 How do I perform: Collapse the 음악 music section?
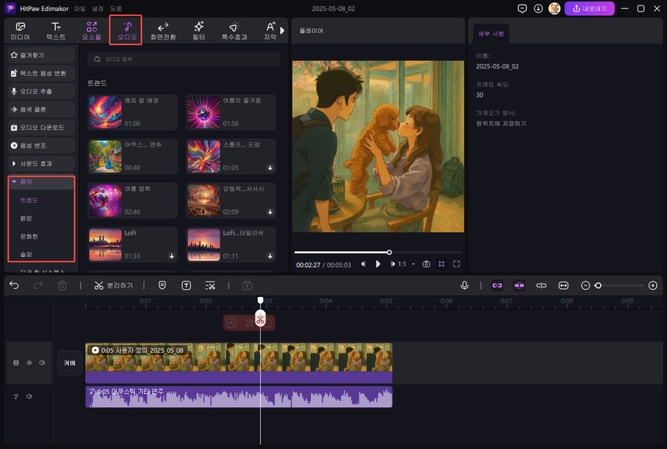pos(41,182)
